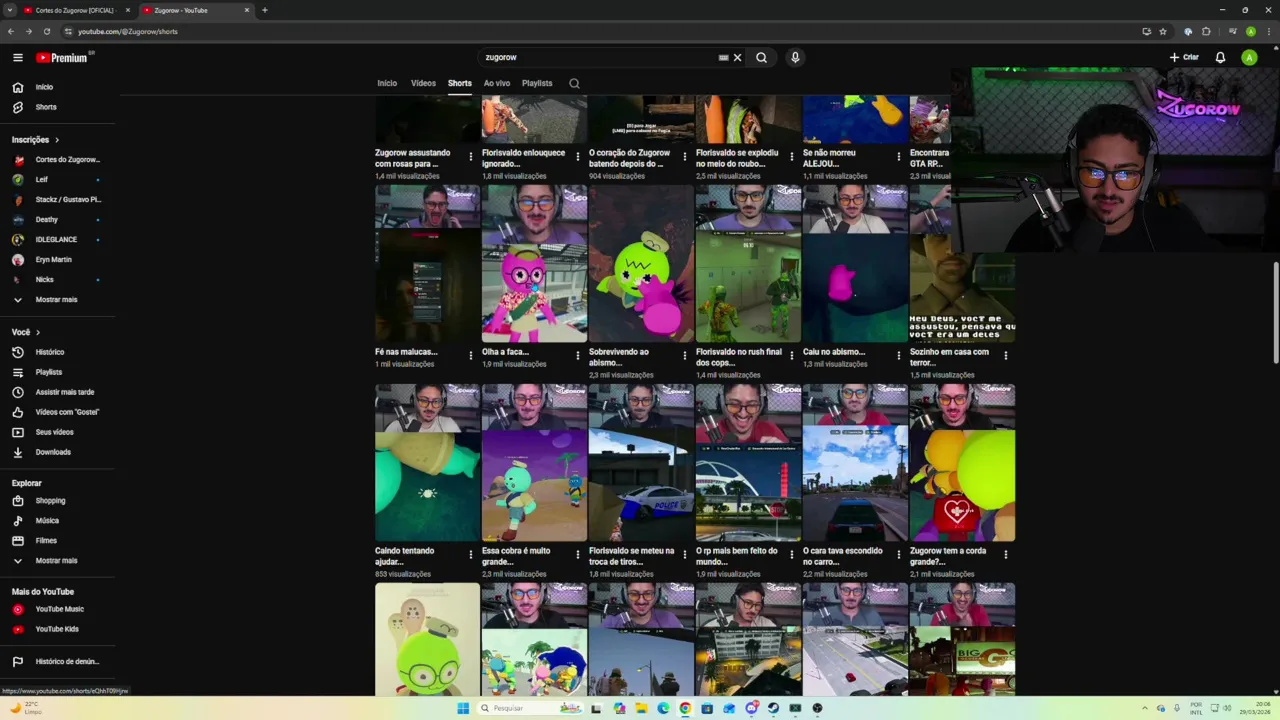Image resolution: width=1280 pixels, height=720 pixels.
Task: Reload the page in browser
Action: 46,31
